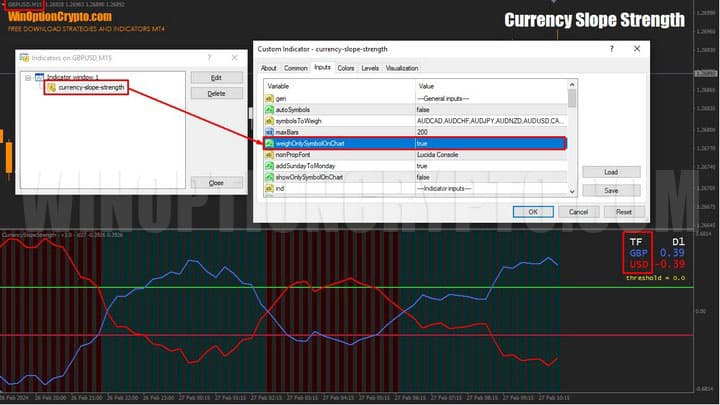The height and width of the screenshot is (405, 720).
Task: Click the GBPUSD,M15 chart symbol label
Action: 25,4
